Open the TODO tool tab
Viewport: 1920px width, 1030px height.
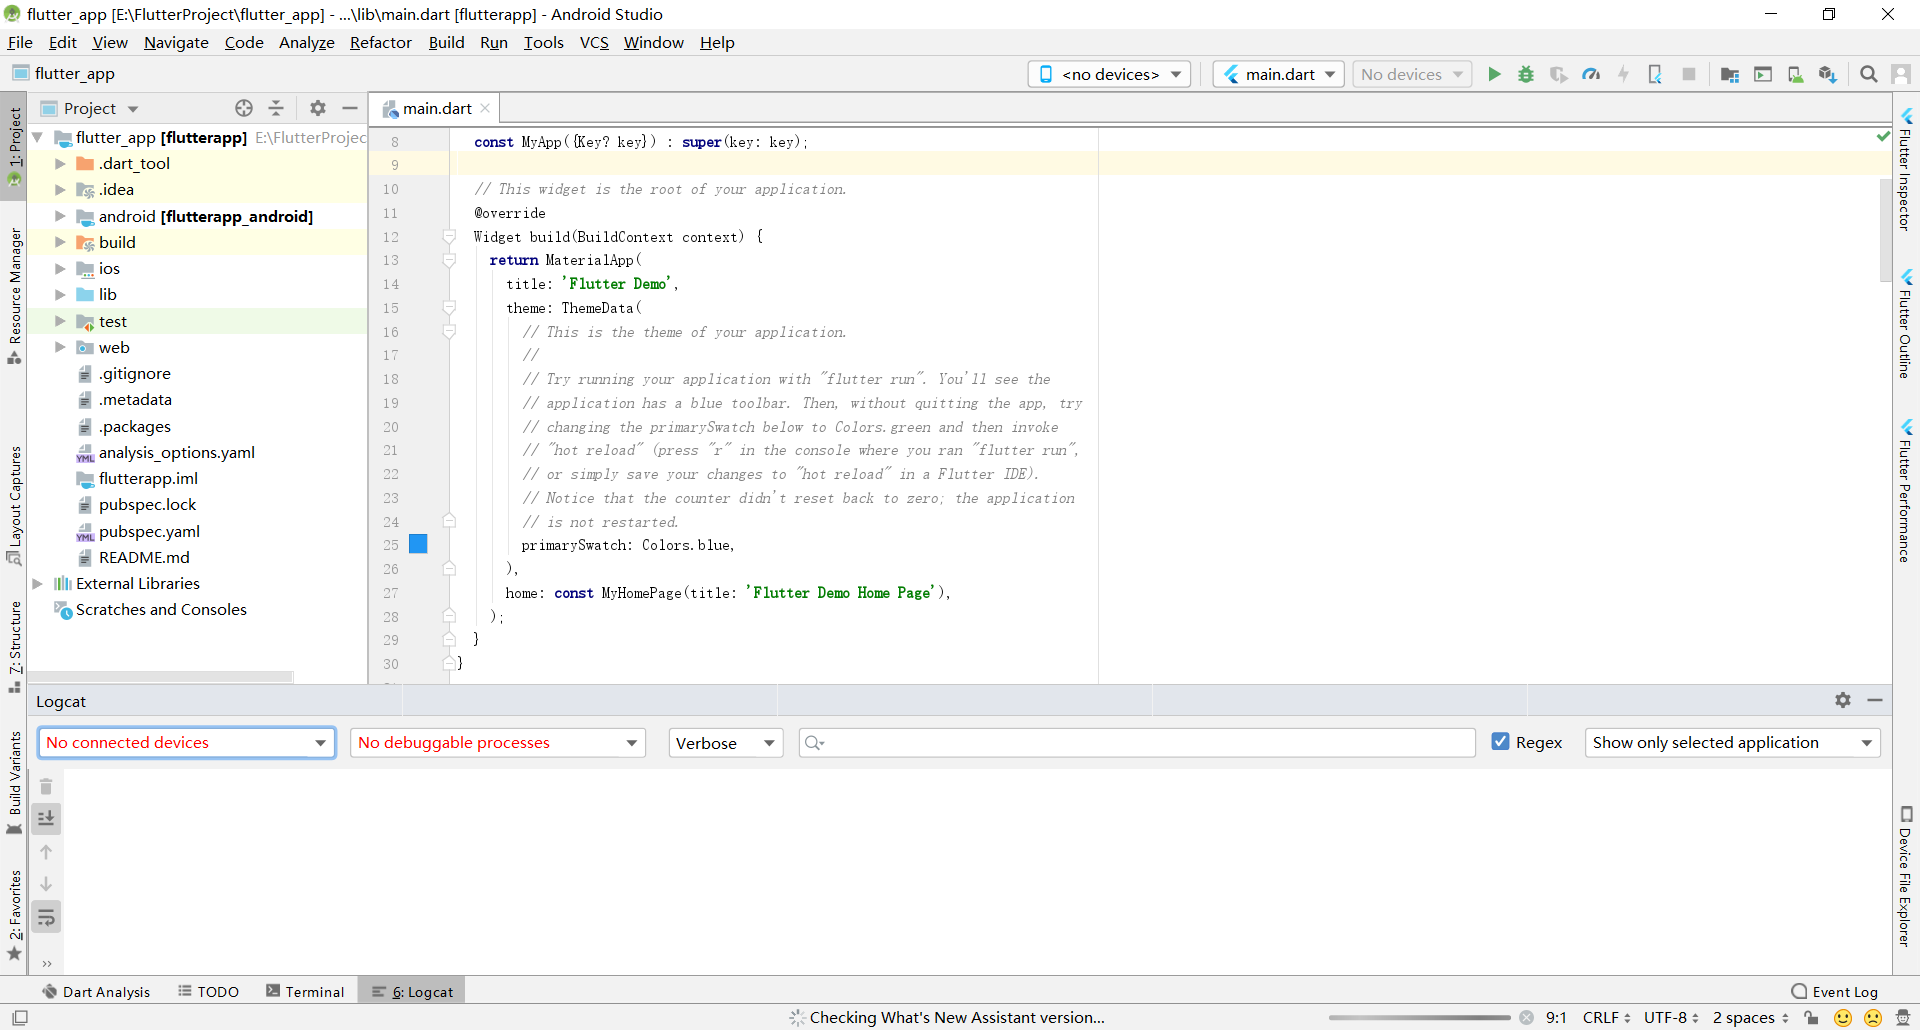click(x=208, y=991)
